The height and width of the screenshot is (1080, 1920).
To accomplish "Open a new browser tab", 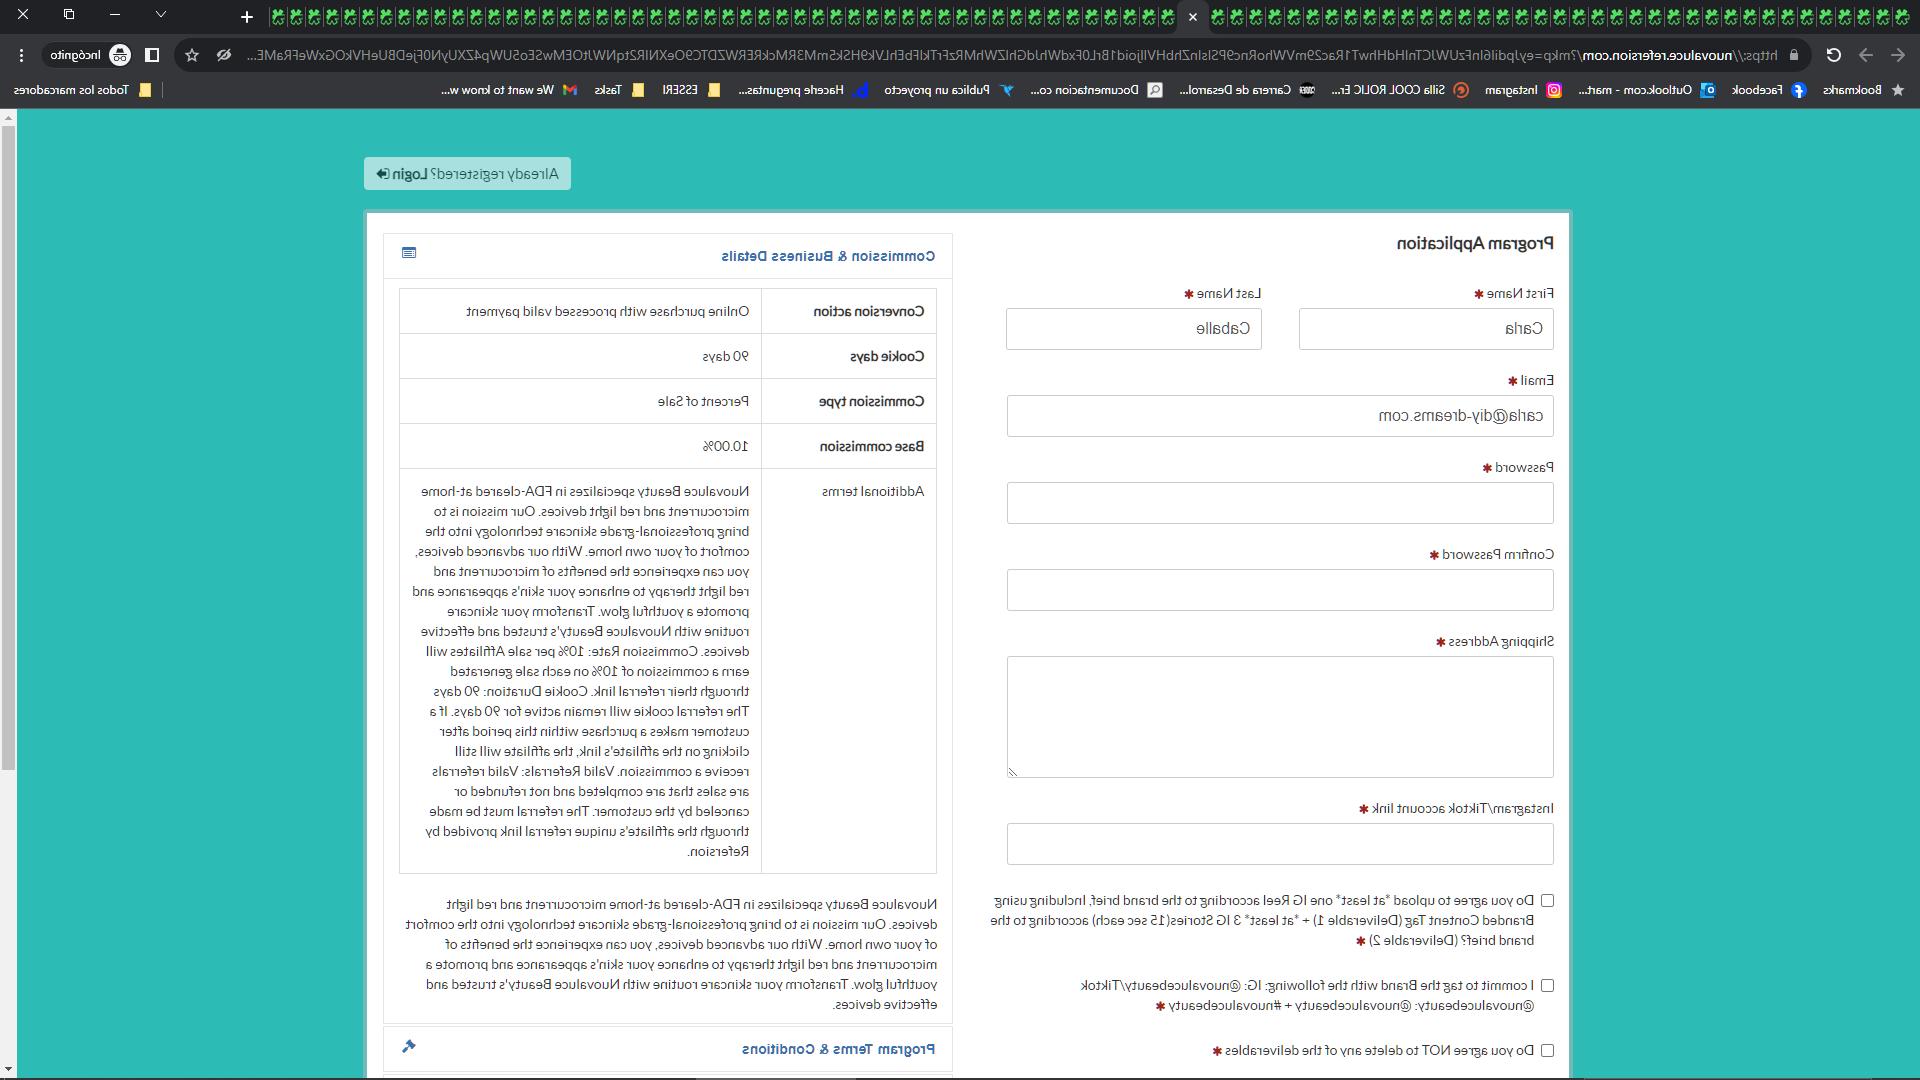I will [247, 17].
